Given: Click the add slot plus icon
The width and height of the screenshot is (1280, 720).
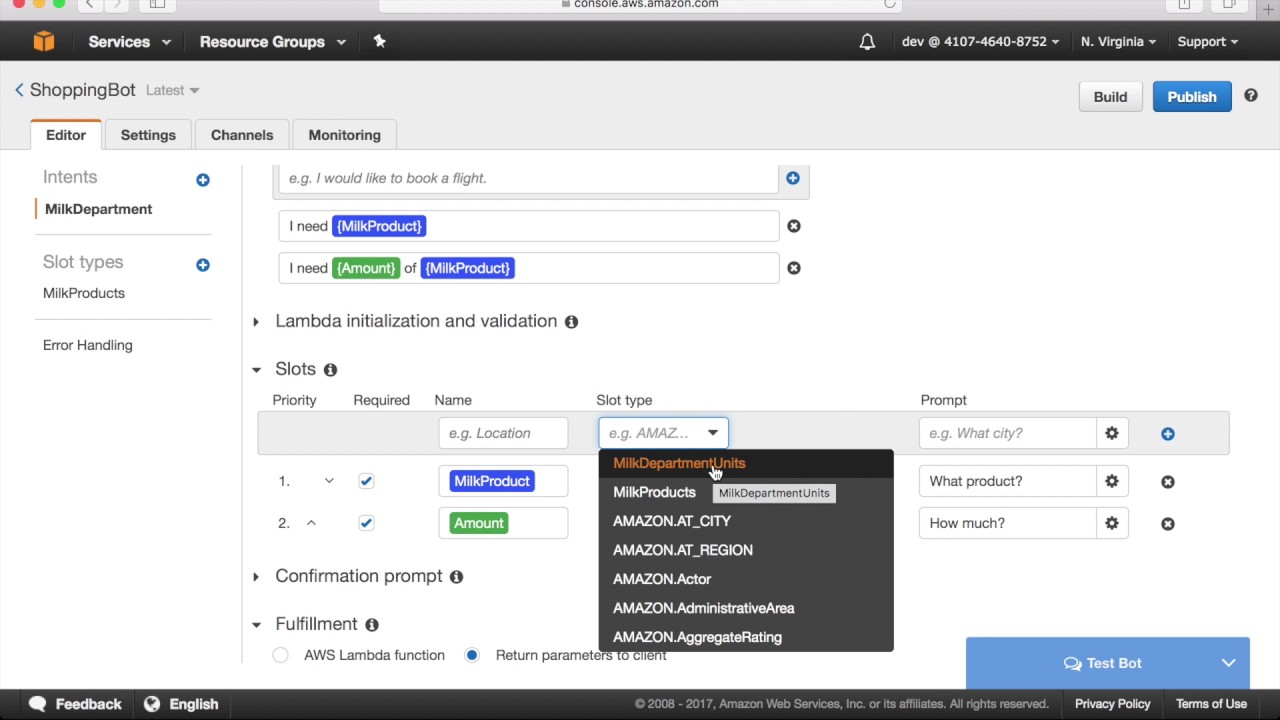Looking at the screenshot, I should click(x=1167, y=434).
